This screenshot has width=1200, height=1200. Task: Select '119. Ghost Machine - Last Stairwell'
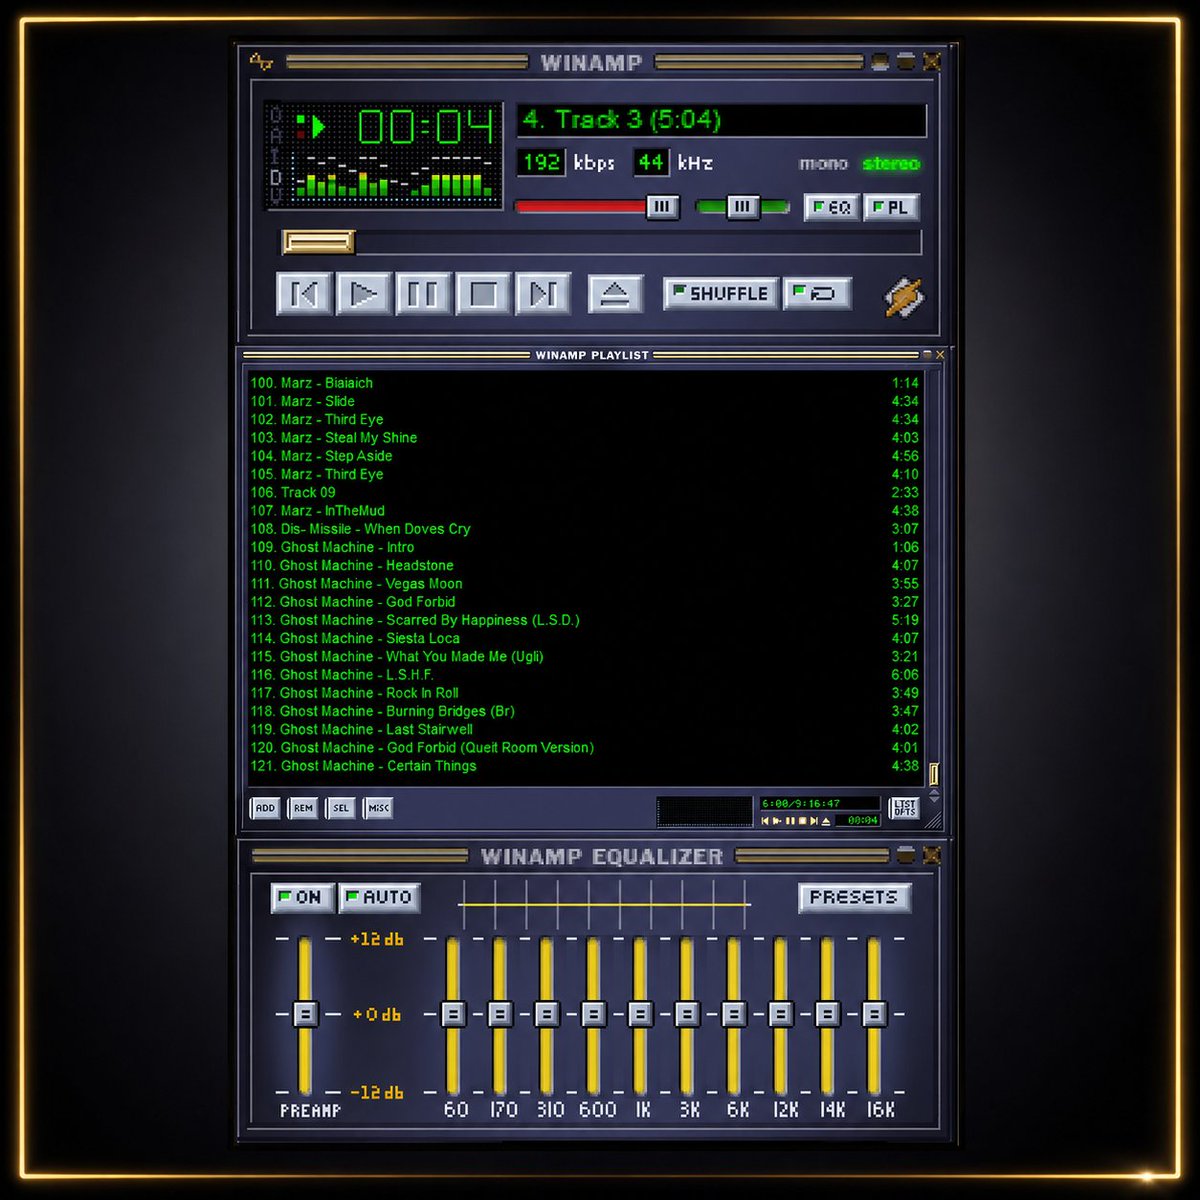584,730
